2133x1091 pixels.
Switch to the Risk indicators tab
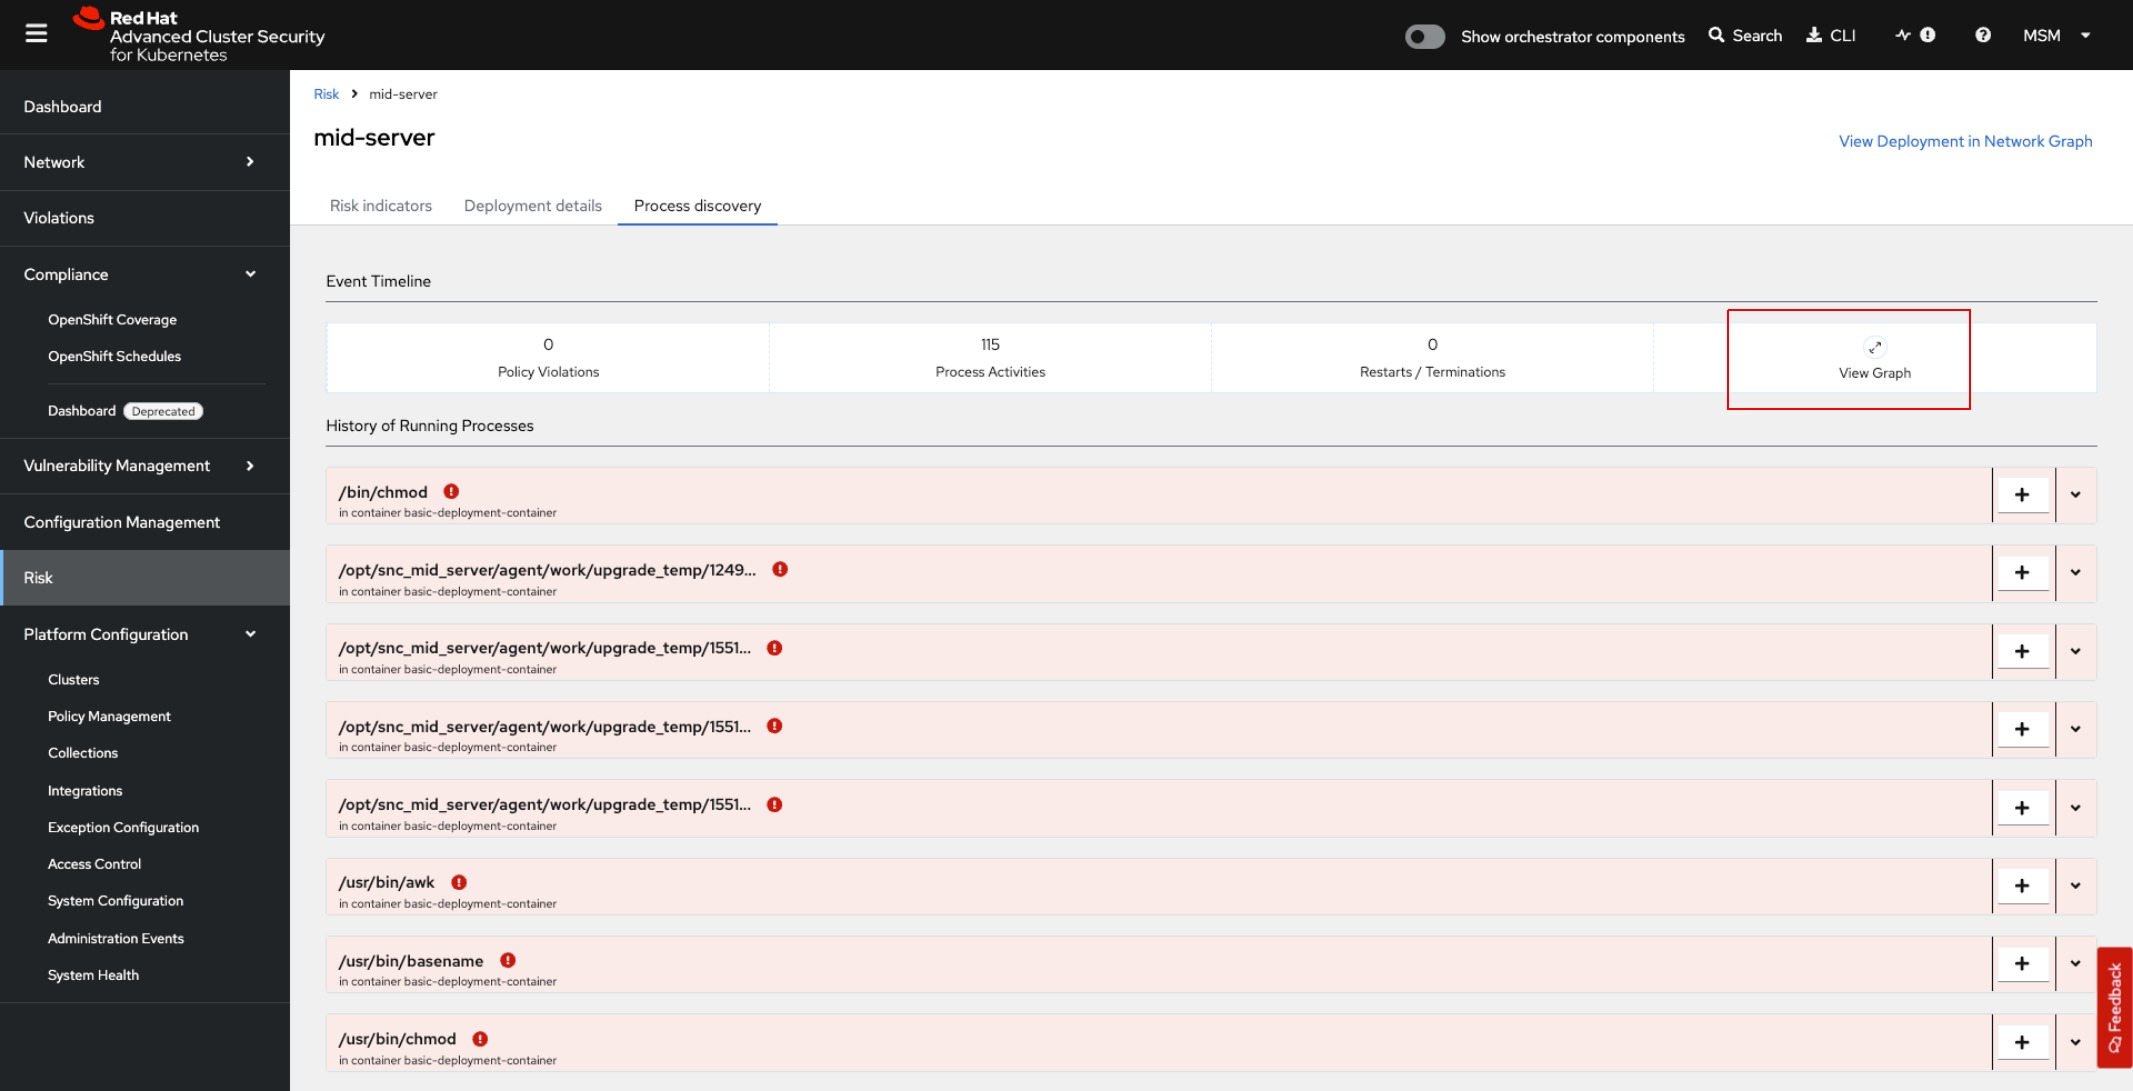(x=381, y=205)
